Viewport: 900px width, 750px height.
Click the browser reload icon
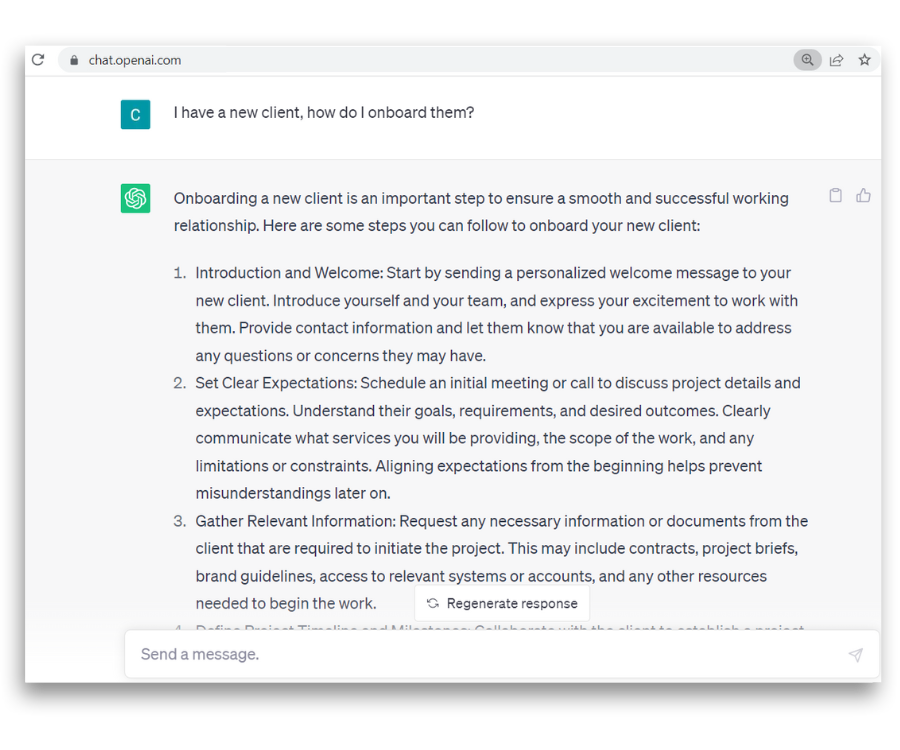click(x=38, y=60)
